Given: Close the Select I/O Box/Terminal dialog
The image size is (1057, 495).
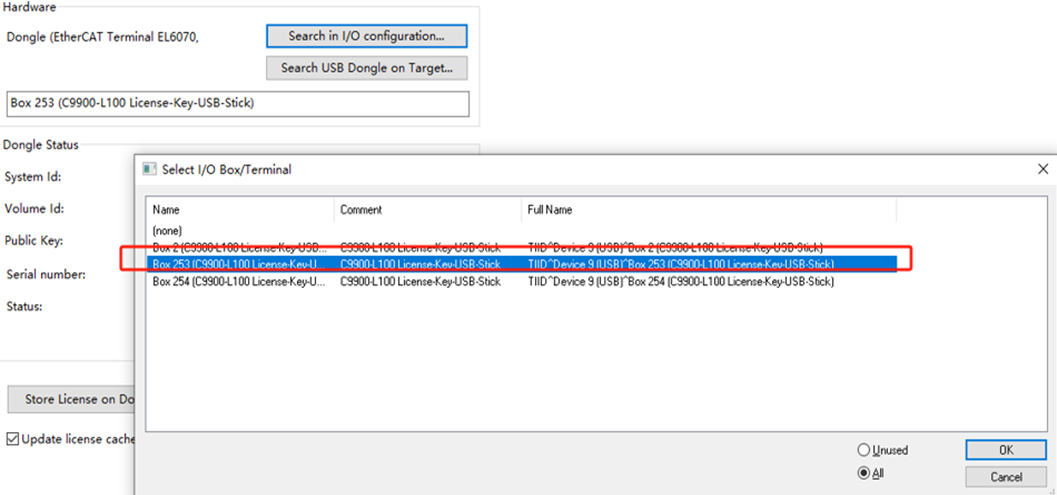Looking at the screenshot, I should click(x=1043, y=169).
